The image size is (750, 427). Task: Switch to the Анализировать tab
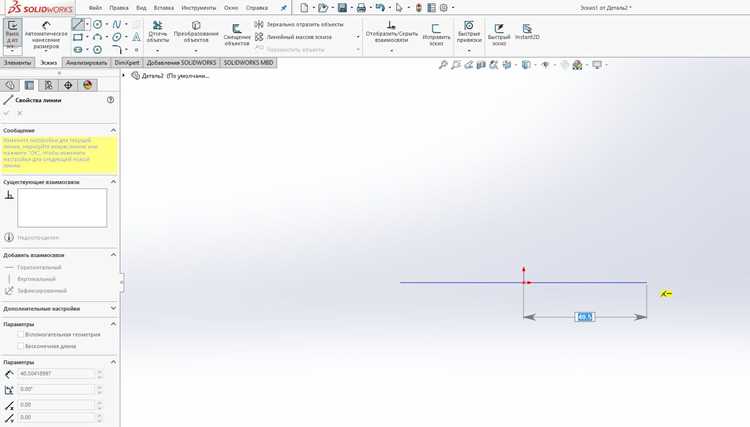(x=87, y=63)
